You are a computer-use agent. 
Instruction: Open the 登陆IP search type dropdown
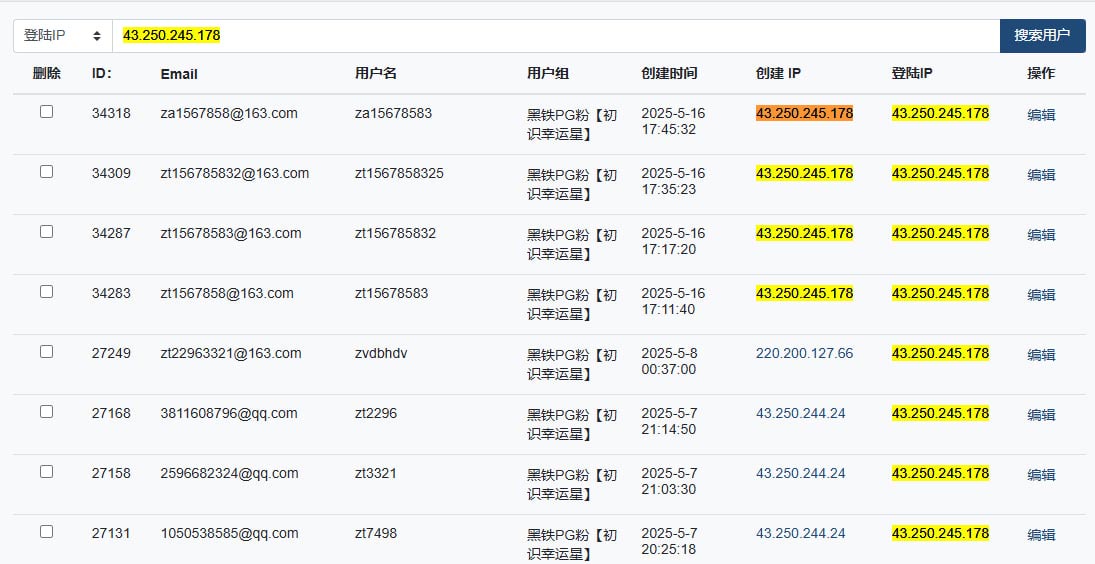(63, 36)
